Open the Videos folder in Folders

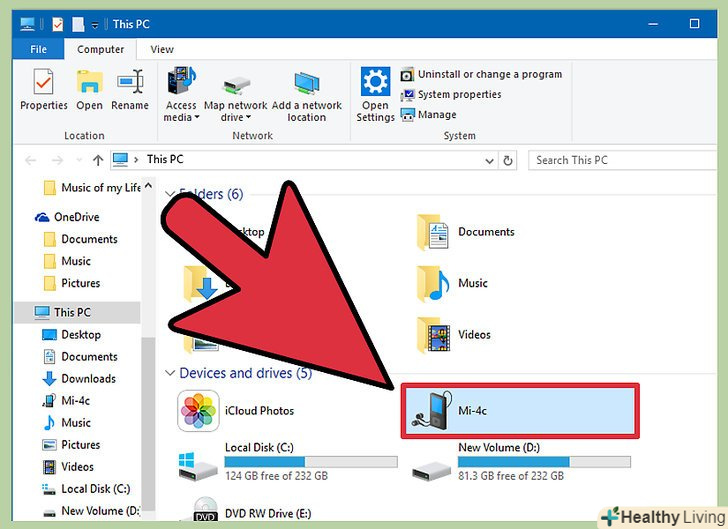click(x=454, y=334)
